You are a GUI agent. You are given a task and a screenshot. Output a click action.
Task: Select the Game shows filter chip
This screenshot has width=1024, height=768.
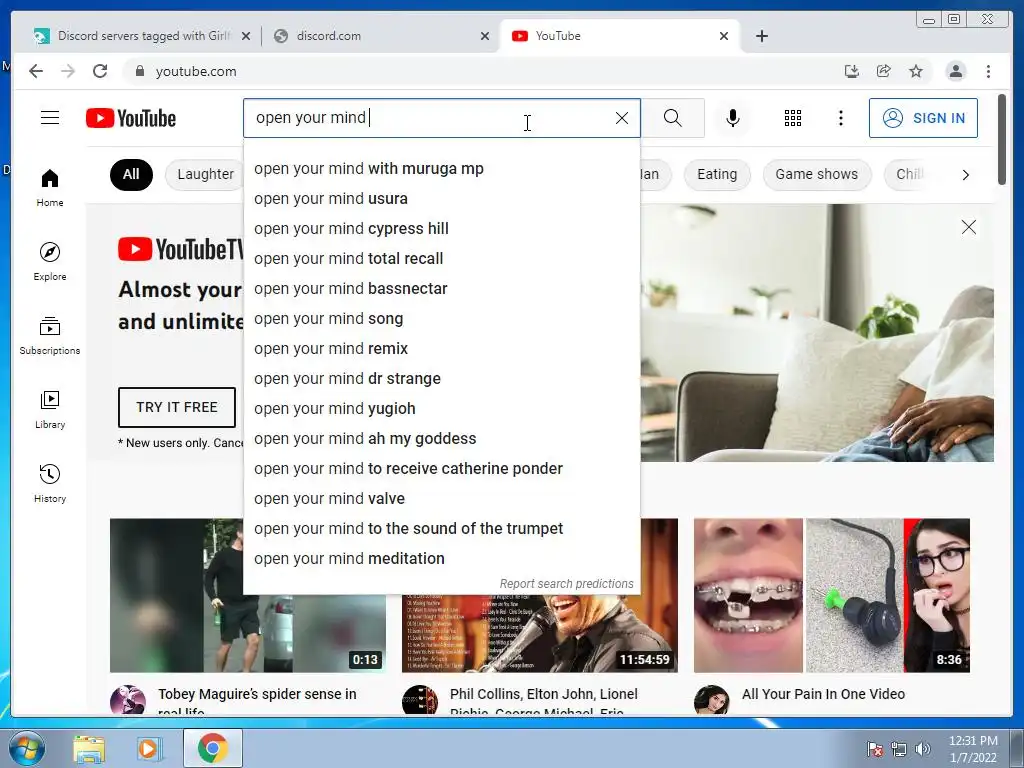coord(816,175)
